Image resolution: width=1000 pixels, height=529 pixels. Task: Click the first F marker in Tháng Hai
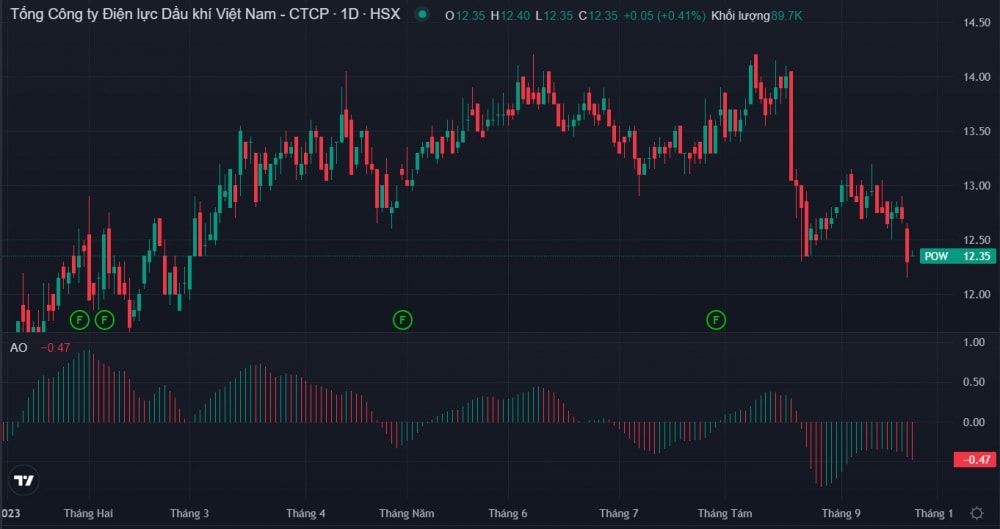[x=79, y=320]
